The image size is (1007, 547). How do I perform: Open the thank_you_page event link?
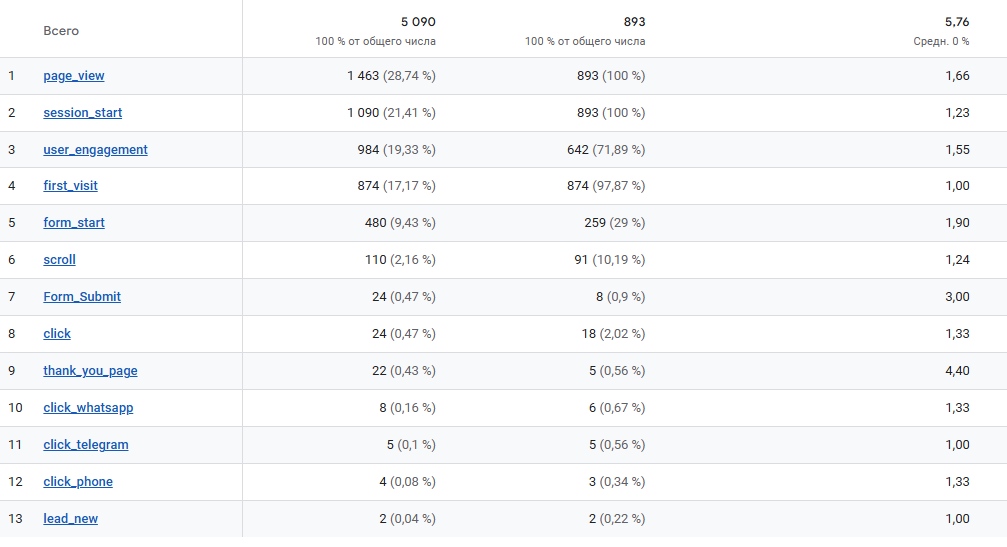point(90,371)
